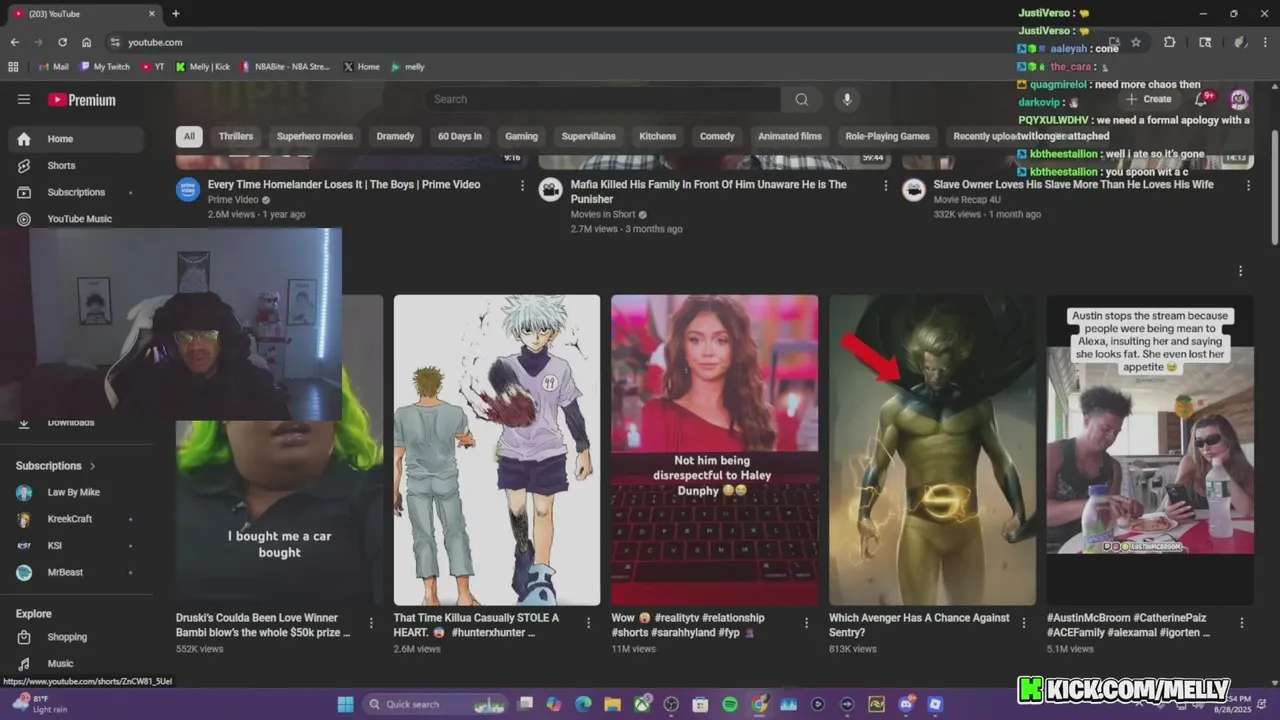Open Melly | Kick bookmark
Viewport: 1280px width, 720px height.
[202, 67]
